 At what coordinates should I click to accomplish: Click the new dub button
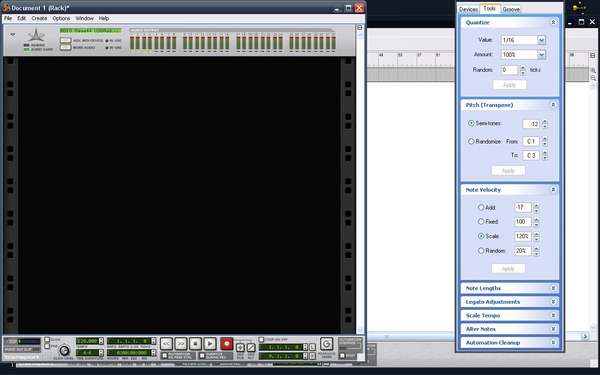click(240, 347)
